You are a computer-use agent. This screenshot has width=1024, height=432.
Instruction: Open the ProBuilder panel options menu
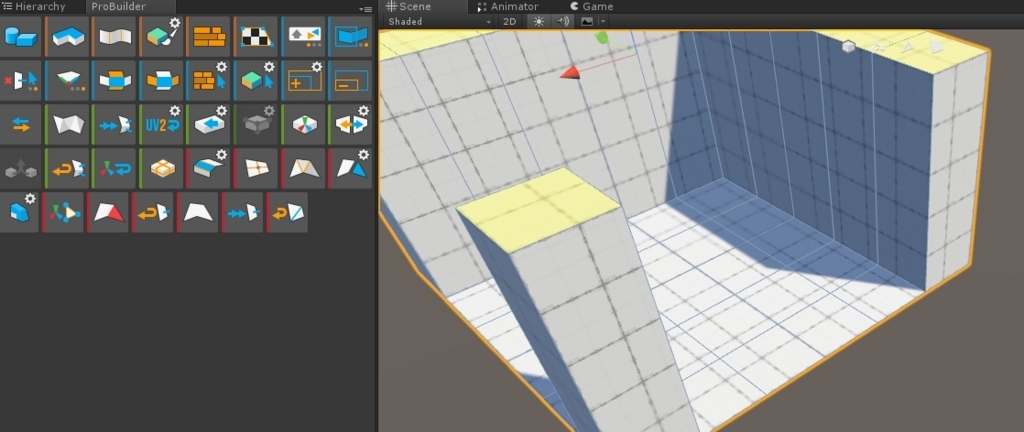[x=366, y=9]
